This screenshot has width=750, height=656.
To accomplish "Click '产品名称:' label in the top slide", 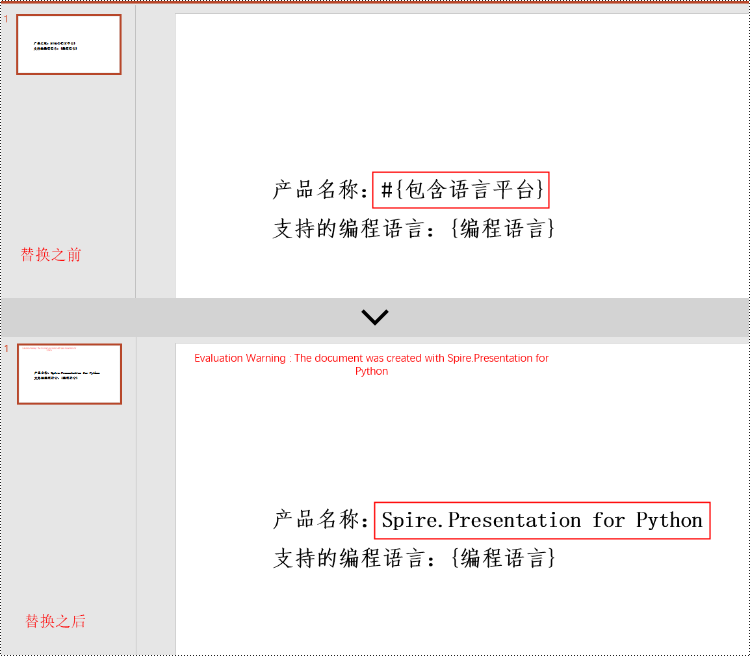I will pyautogui.click(x=320, y=190).
